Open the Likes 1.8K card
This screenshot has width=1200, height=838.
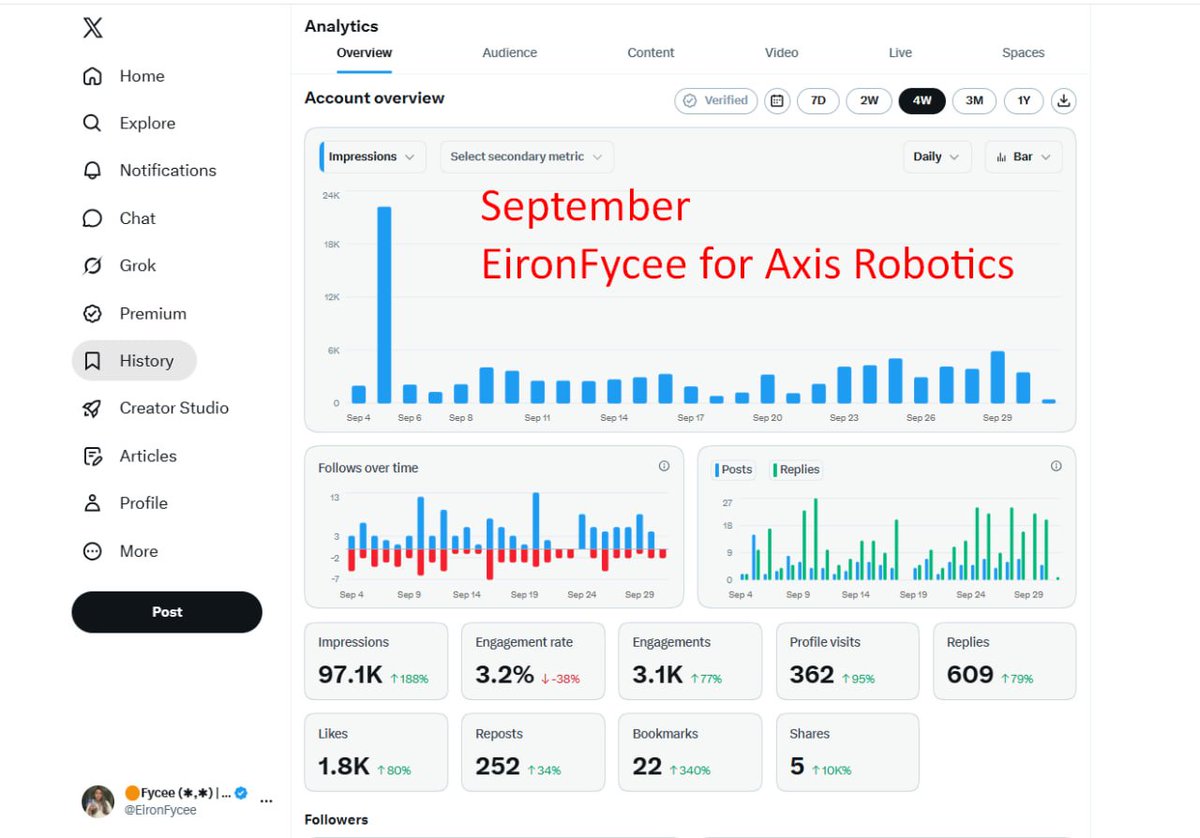pyautogui.click(x=376, y=752)
